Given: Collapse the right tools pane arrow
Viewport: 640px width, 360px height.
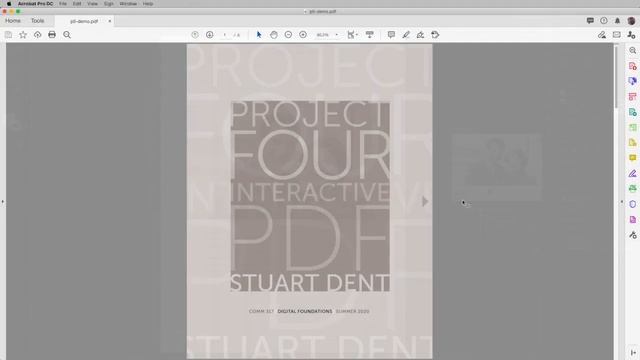Looking at the screenshot, I should pyautogui.click(x=622, y=202).
